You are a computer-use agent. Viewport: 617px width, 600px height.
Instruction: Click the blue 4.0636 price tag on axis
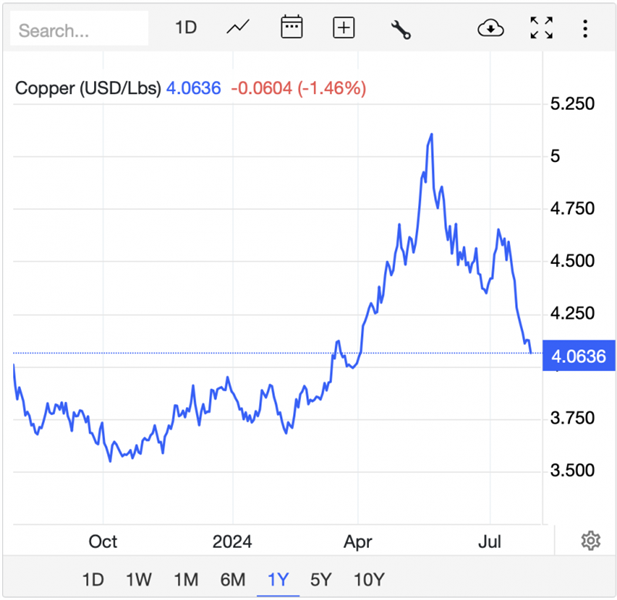click(578, 356)
